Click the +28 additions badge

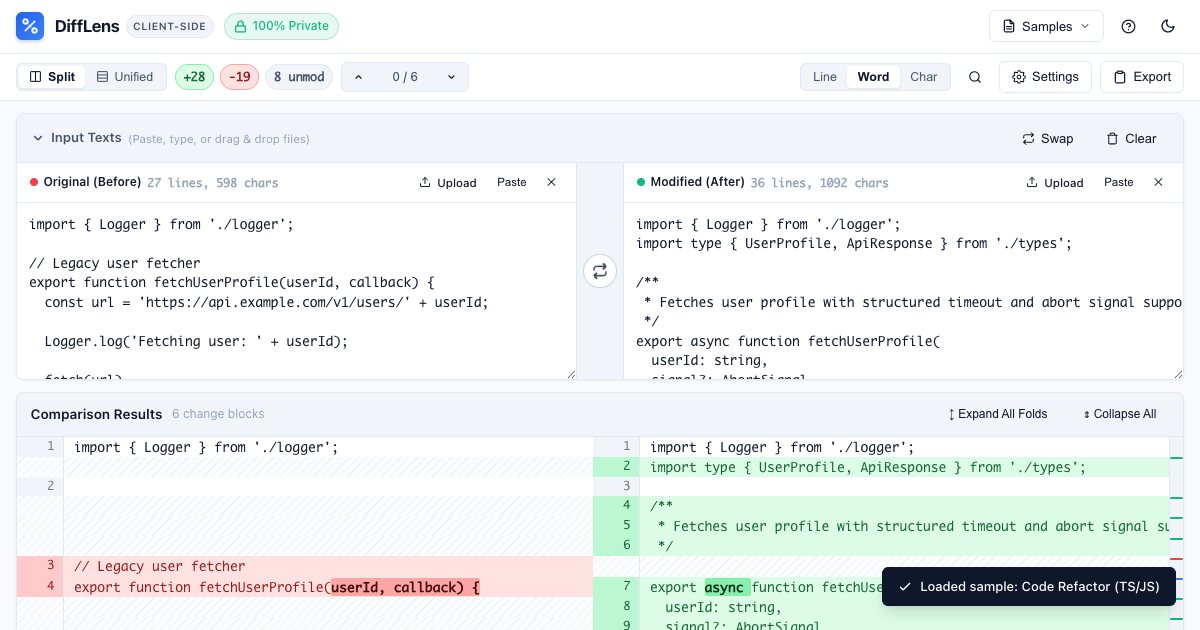194,77
